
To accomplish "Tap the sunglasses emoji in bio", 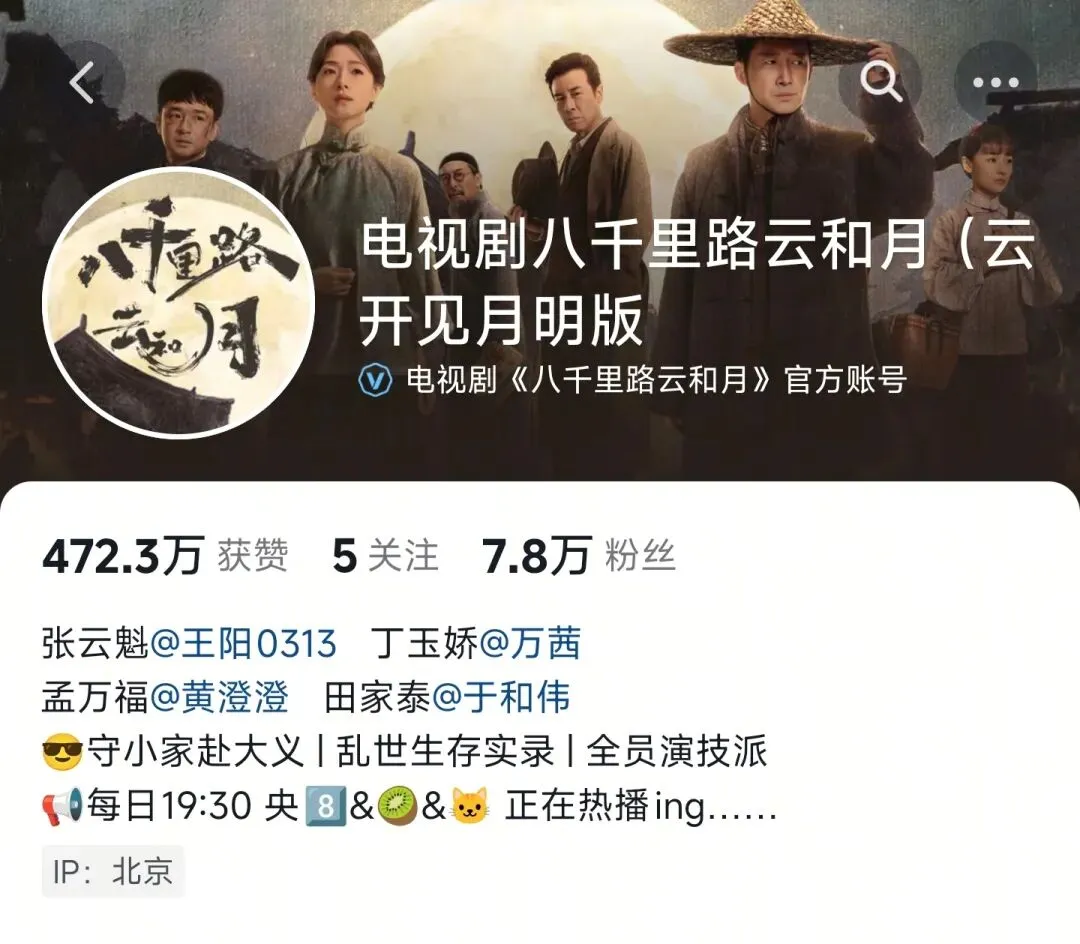I will [62, 752].
